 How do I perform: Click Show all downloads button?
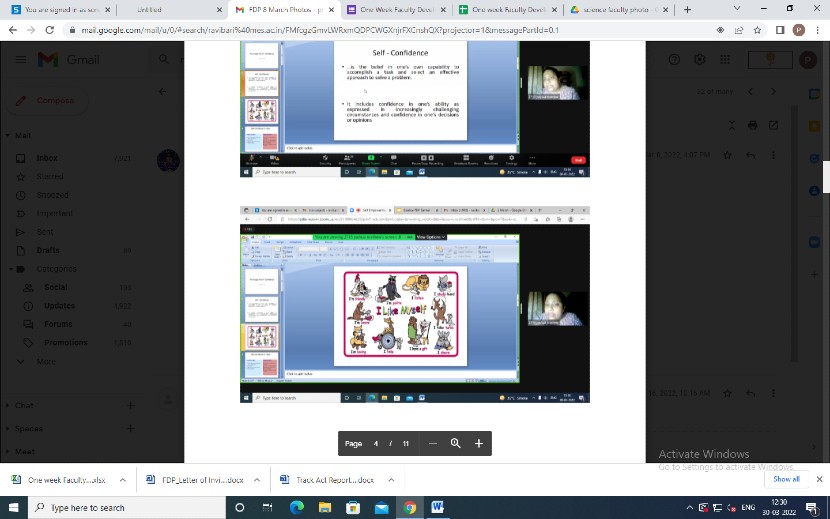pos(786,480)
